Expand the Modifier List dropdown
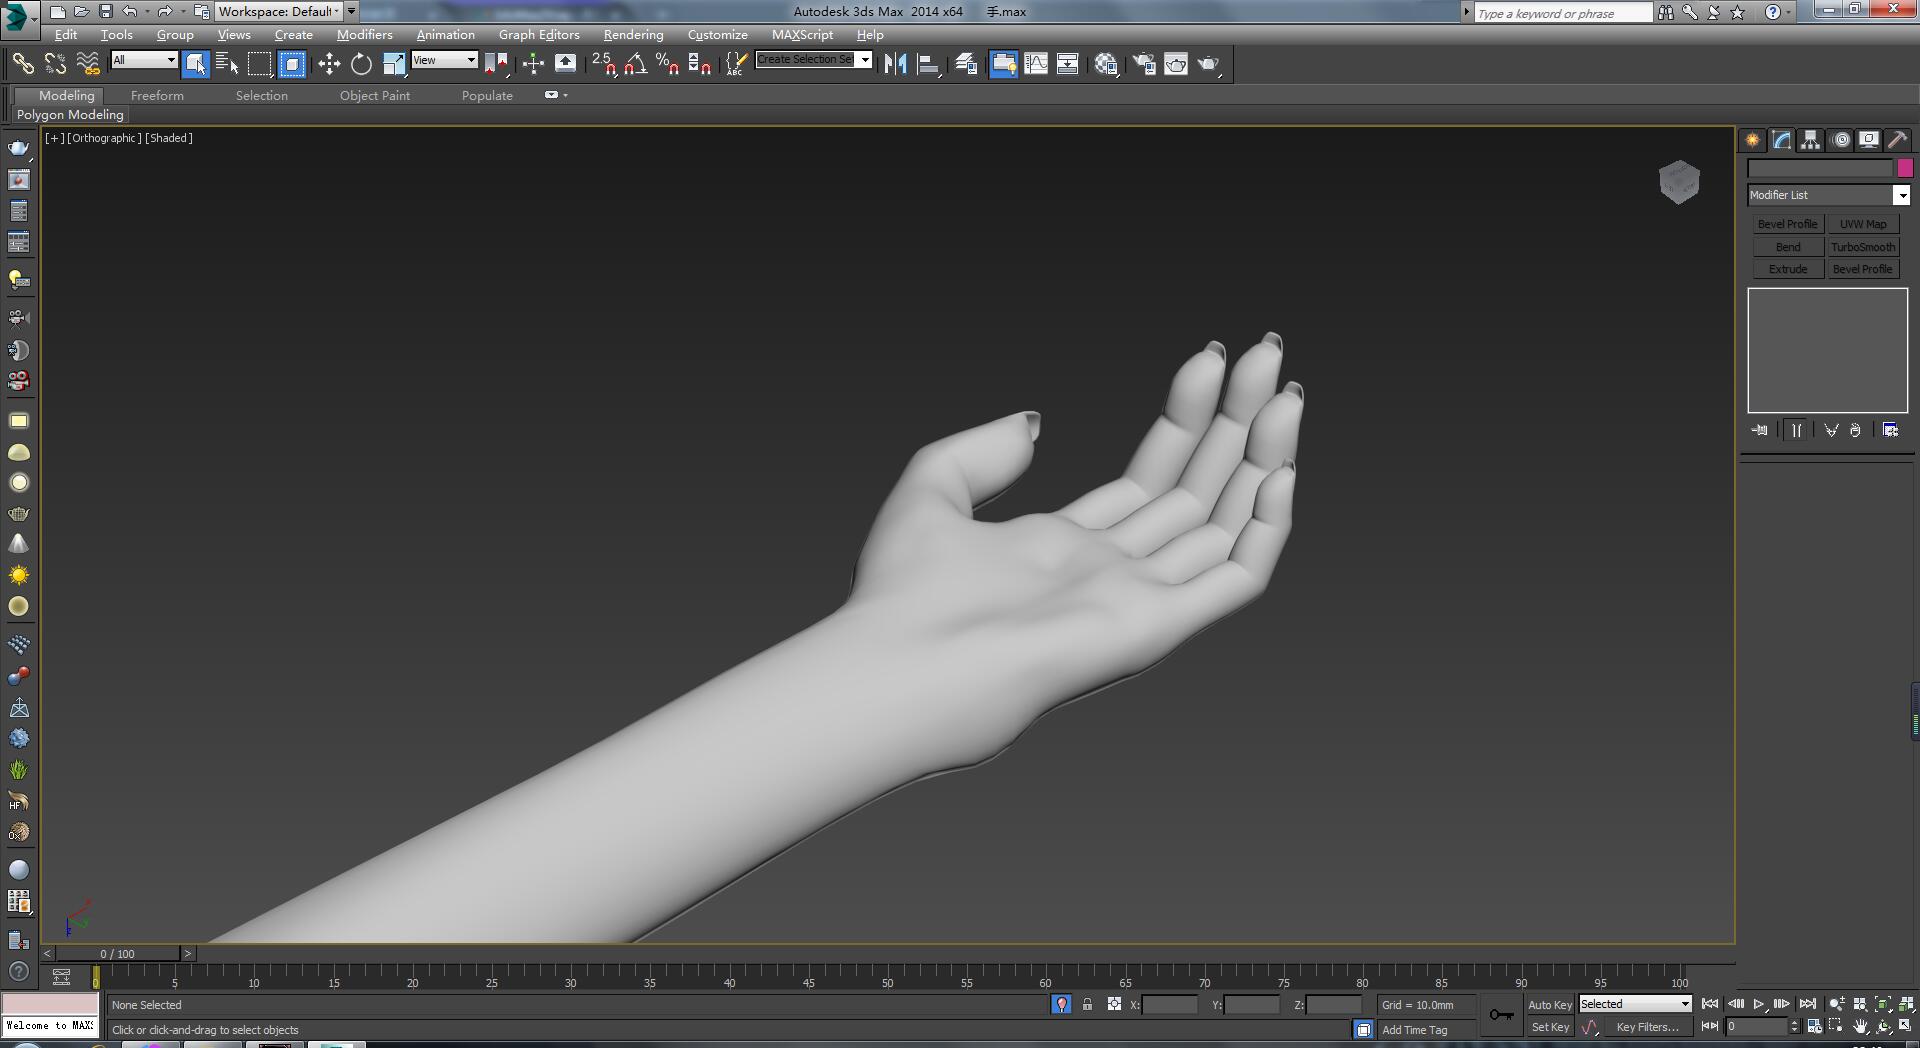The image size is (1920, 1048). pyautogui.click(x=1901, y=195)
